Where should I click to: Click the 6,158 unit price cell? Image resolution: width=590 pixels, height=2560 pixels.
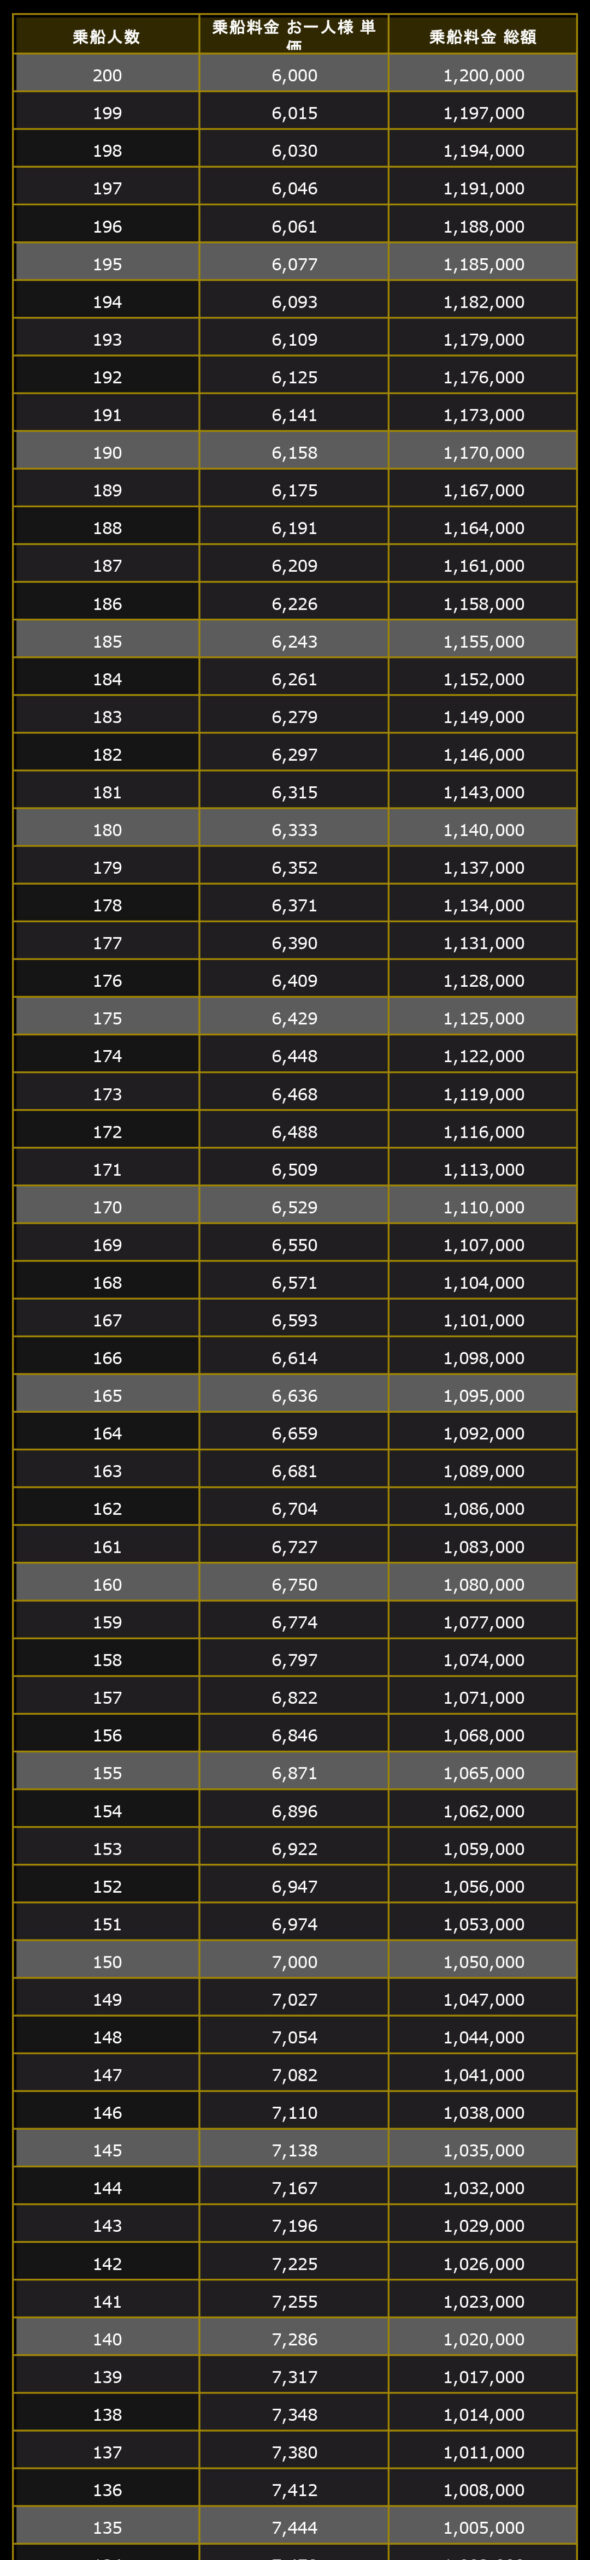[x=294, y=452]
